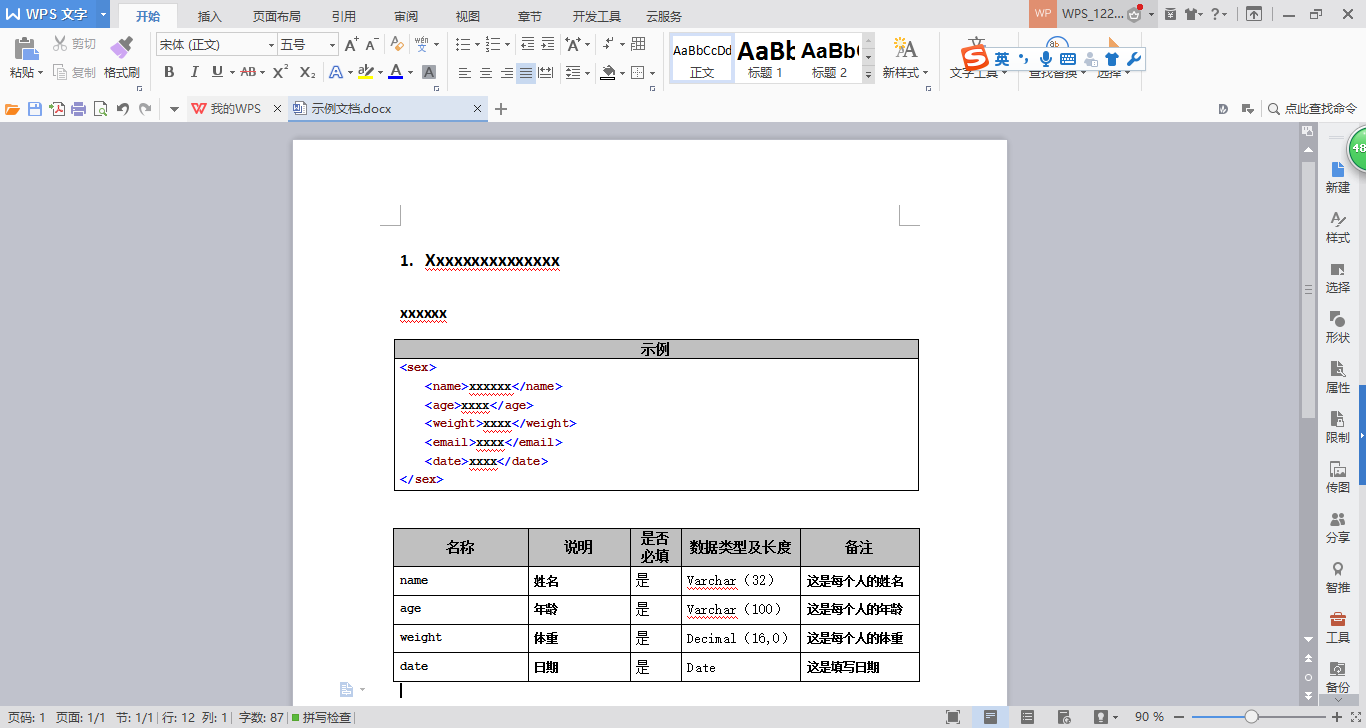
Task: Open the font size 五号 dropdown
Action: coord(333,45)
